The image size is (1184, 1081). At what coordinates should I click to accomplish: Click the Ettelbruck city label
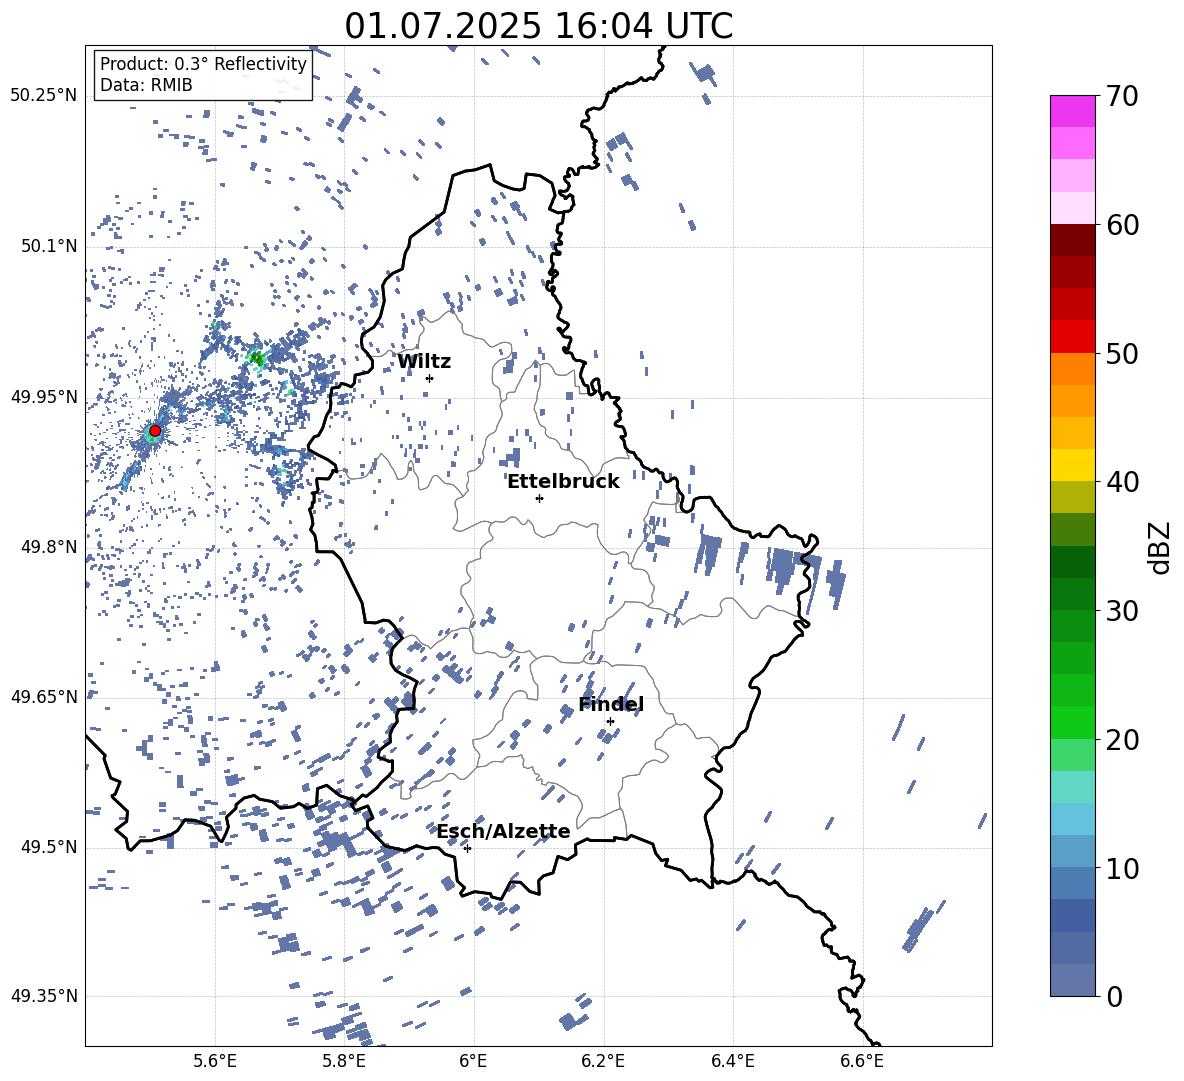point(563,482)
